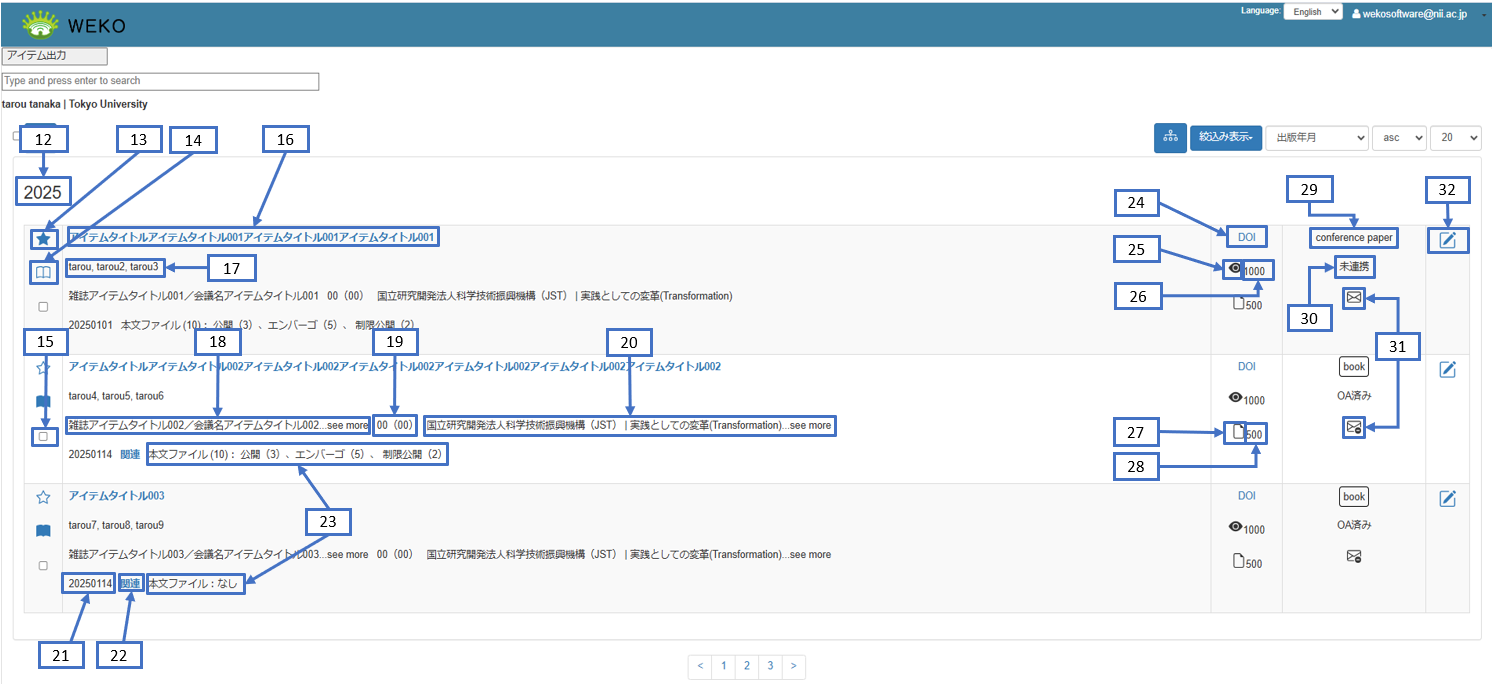Click the search input field

point(160,81)
